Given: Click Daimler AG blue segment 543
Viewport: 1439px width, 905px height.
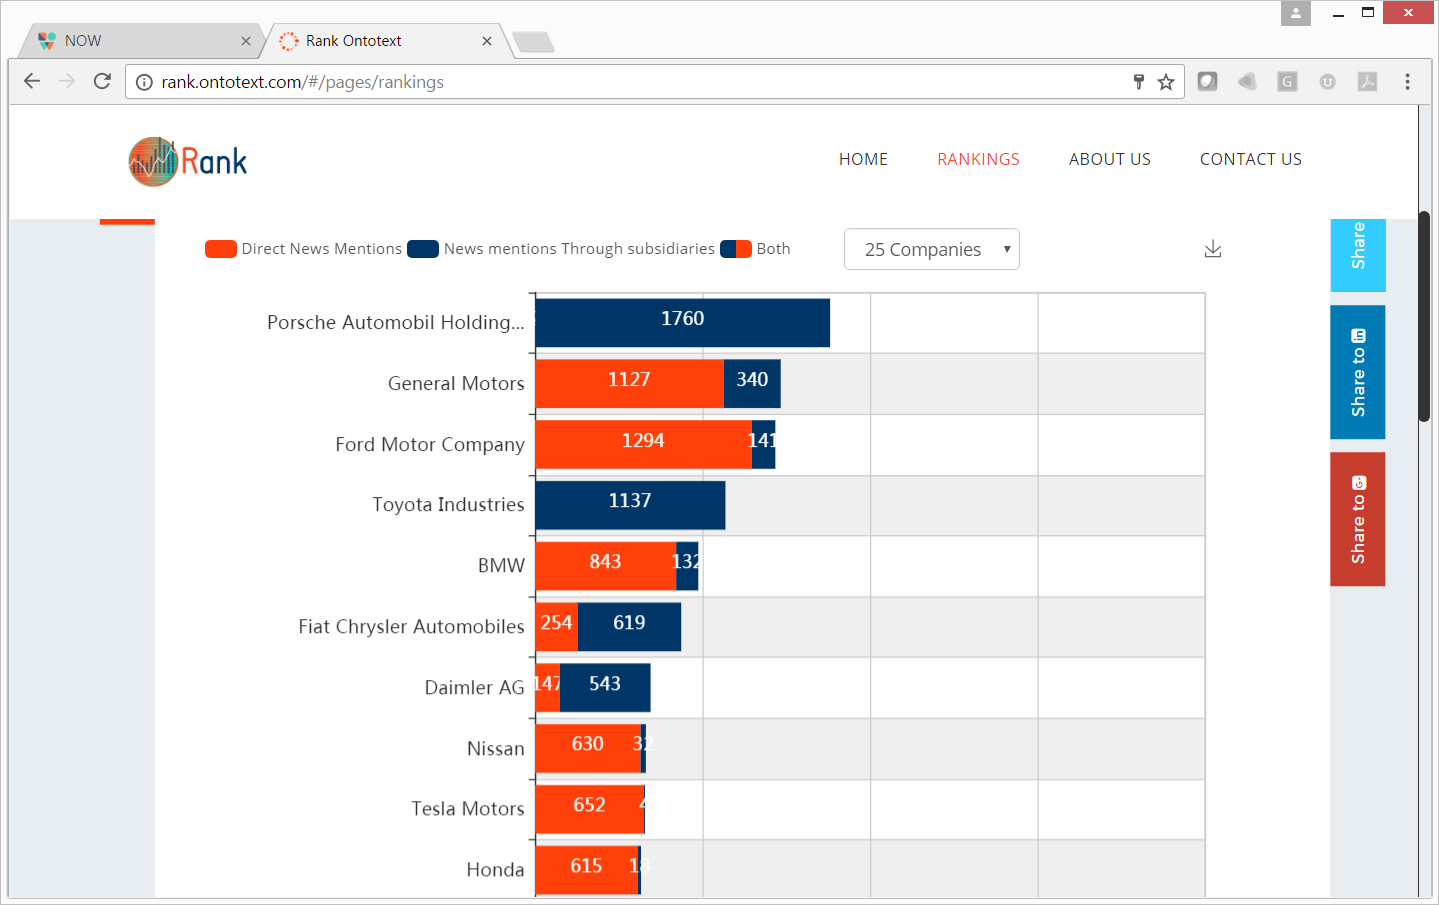Looking at the screenshot, I should point(605,688).
